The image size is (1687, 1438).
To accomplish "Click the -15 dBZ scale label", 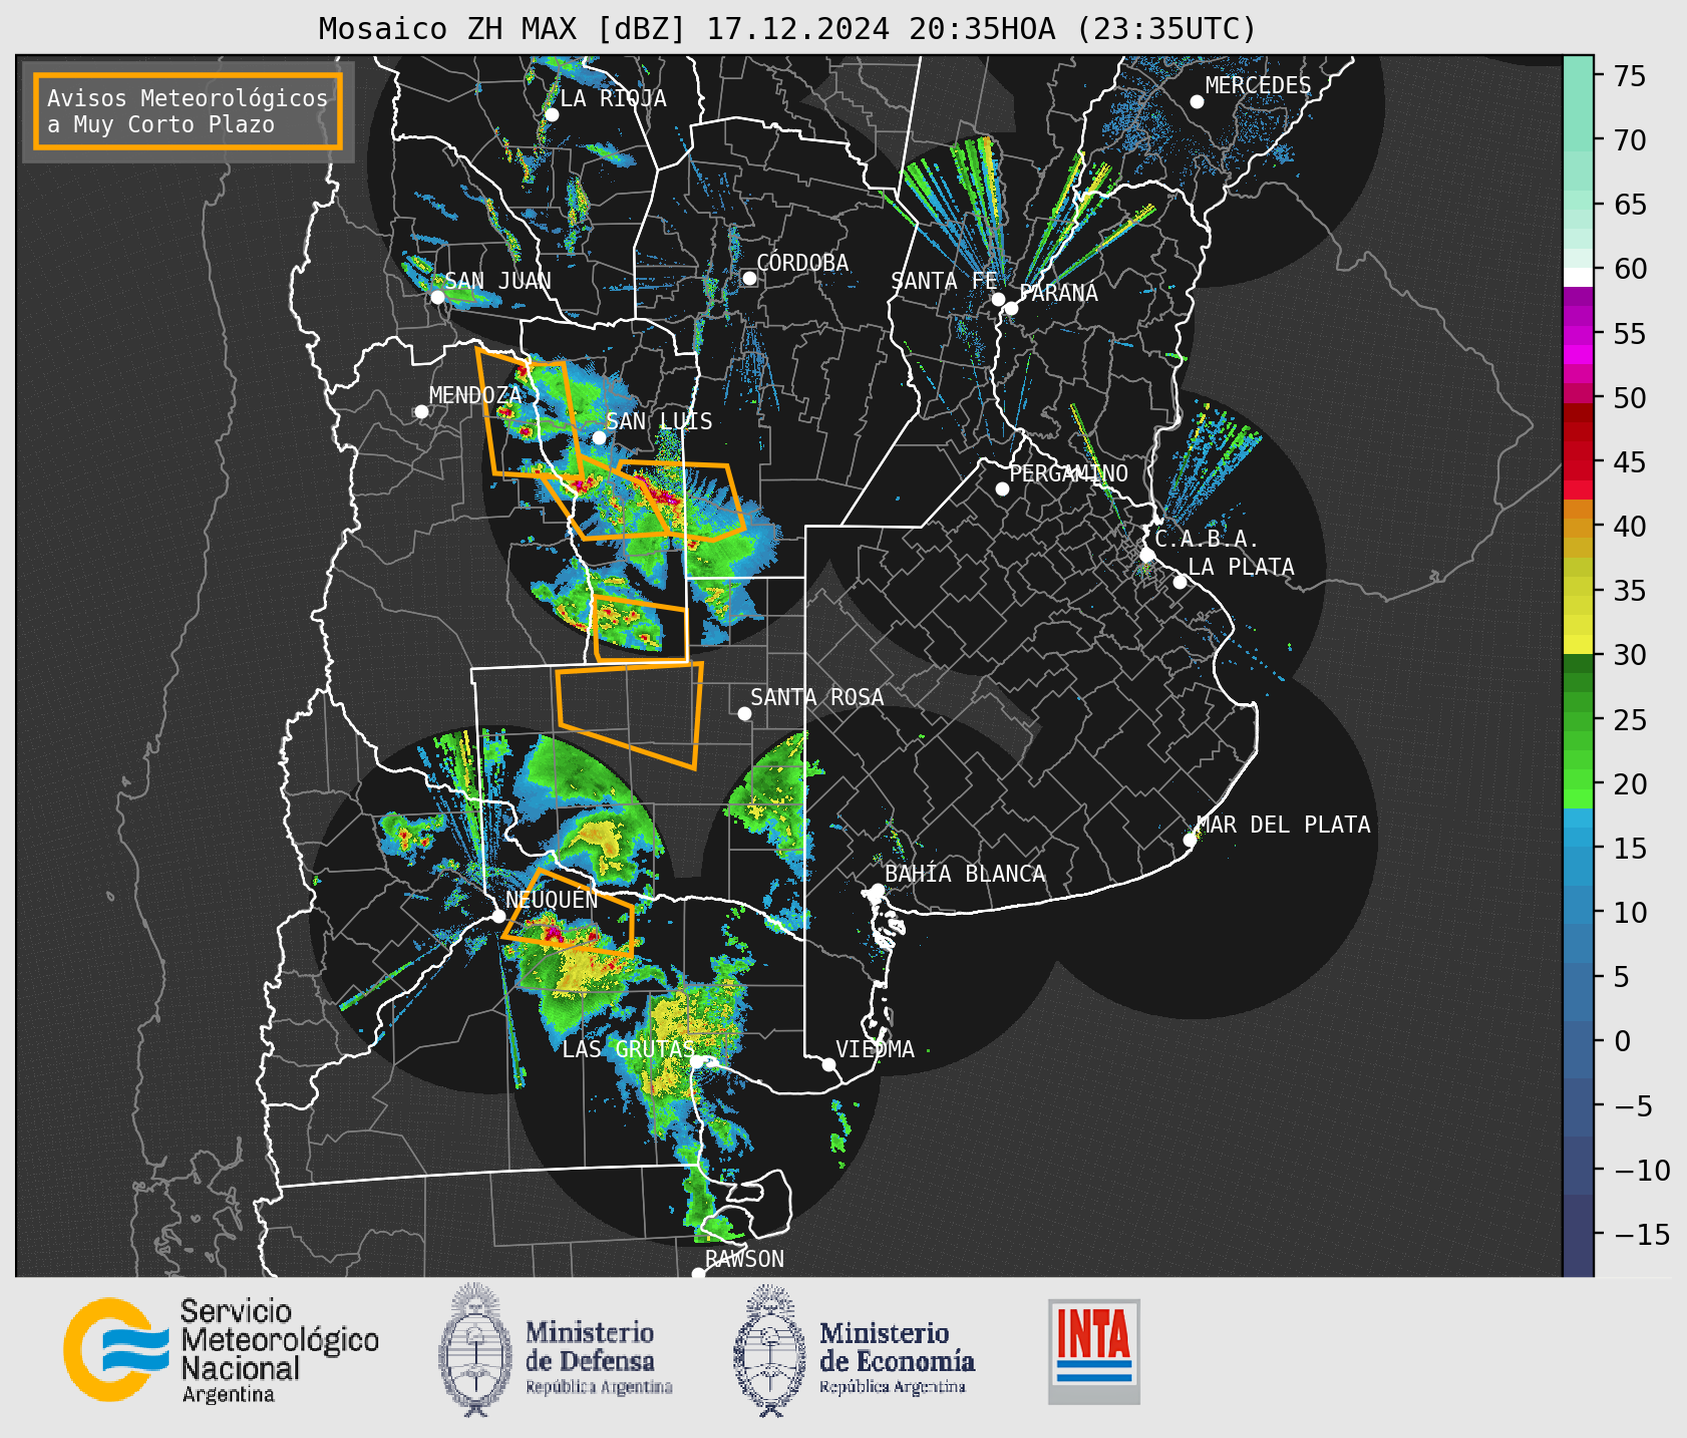I will [1641, 1234].
